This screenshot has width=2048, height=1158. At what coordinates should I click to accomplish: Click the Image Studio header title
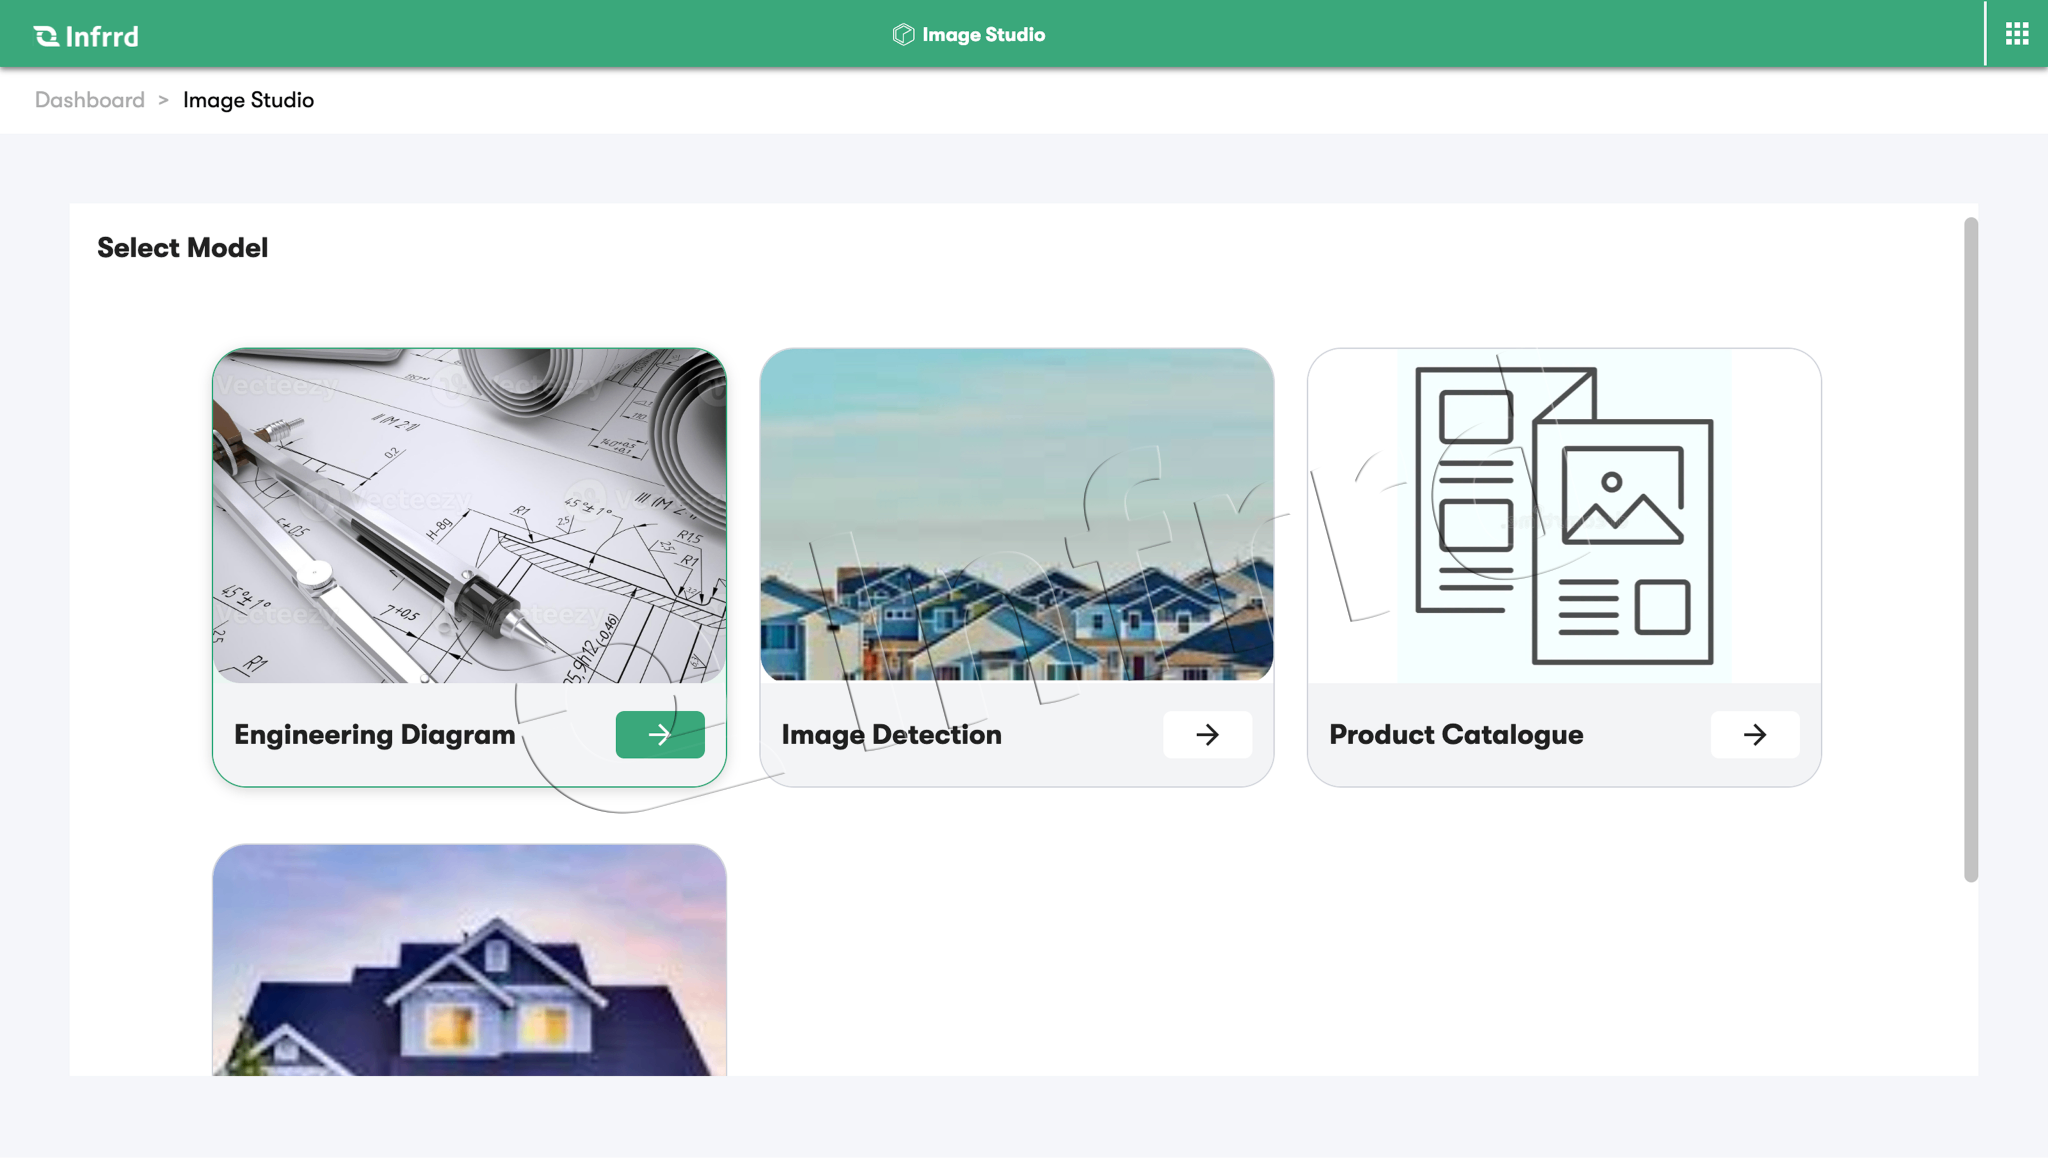(983, 35)
